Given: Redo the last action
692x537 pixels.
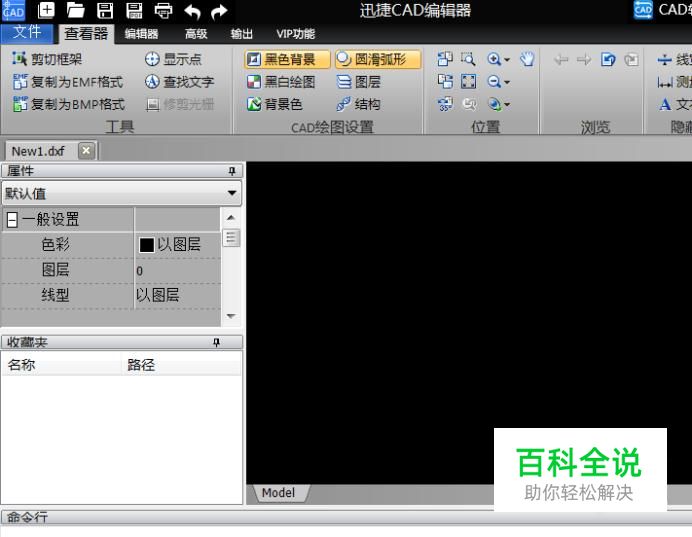Looking at the screenshot, I should [219, 11].
